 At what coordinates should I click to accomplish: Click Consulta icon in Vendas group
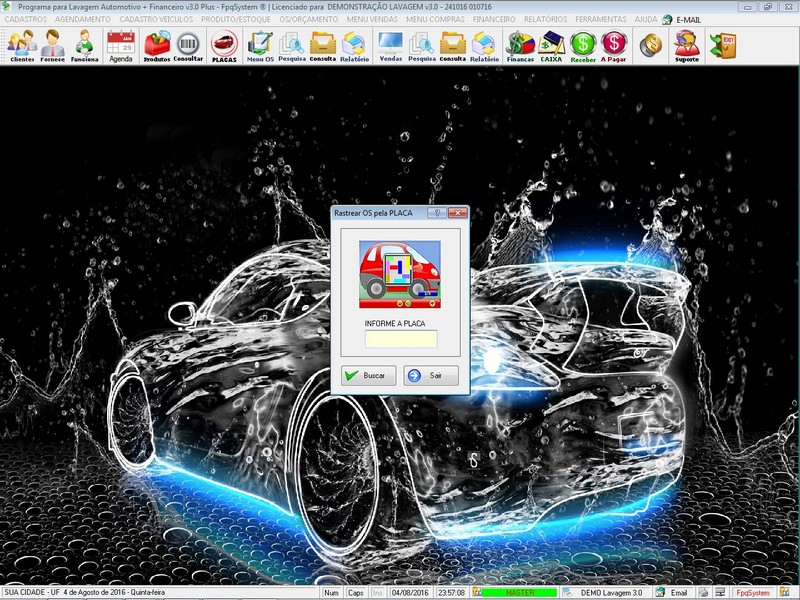453,46
